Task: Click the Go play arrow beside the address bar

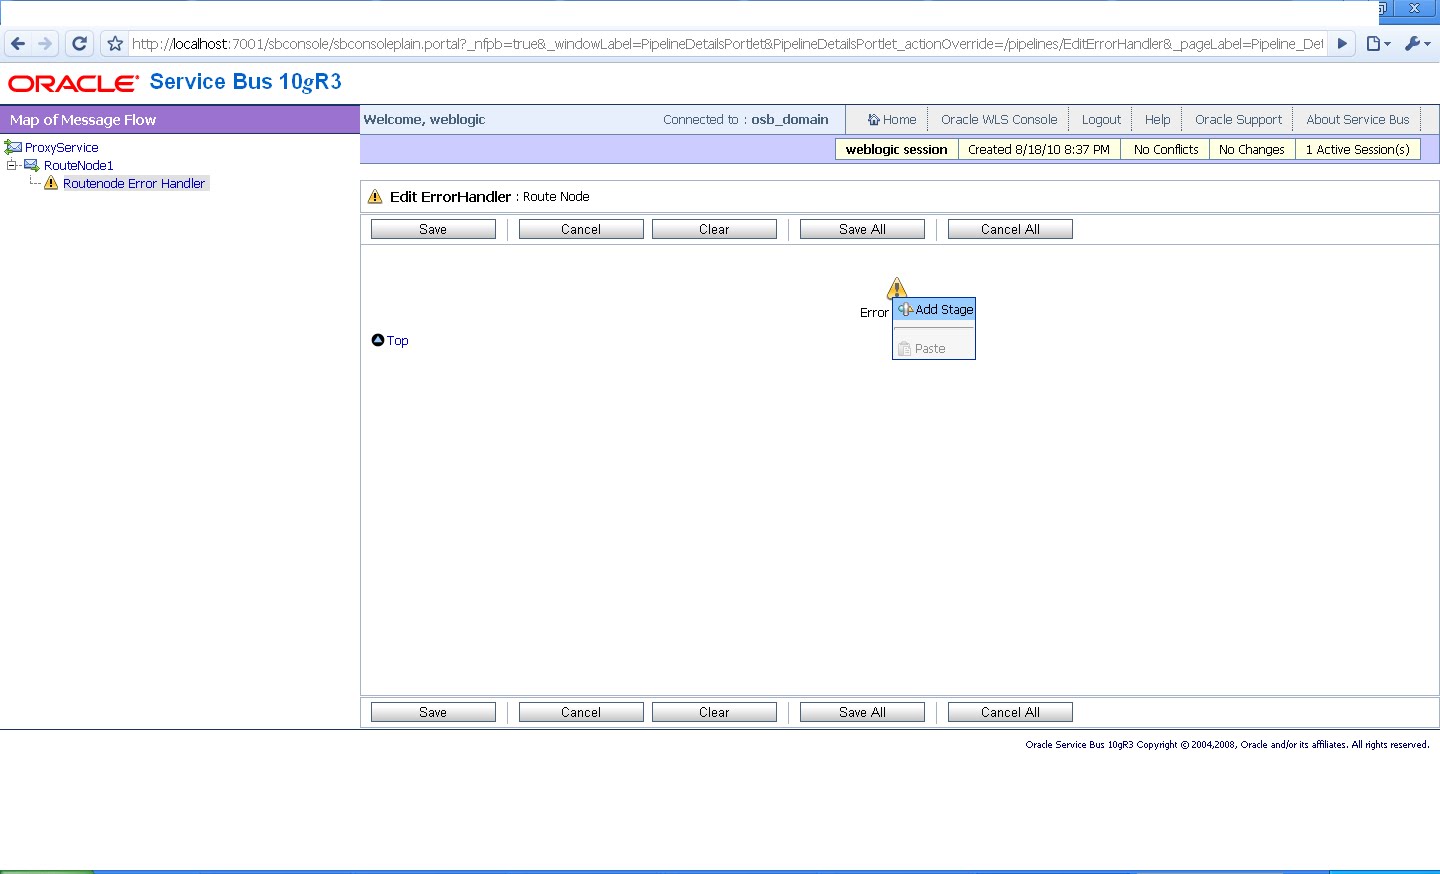Action: coord(1342,44)
